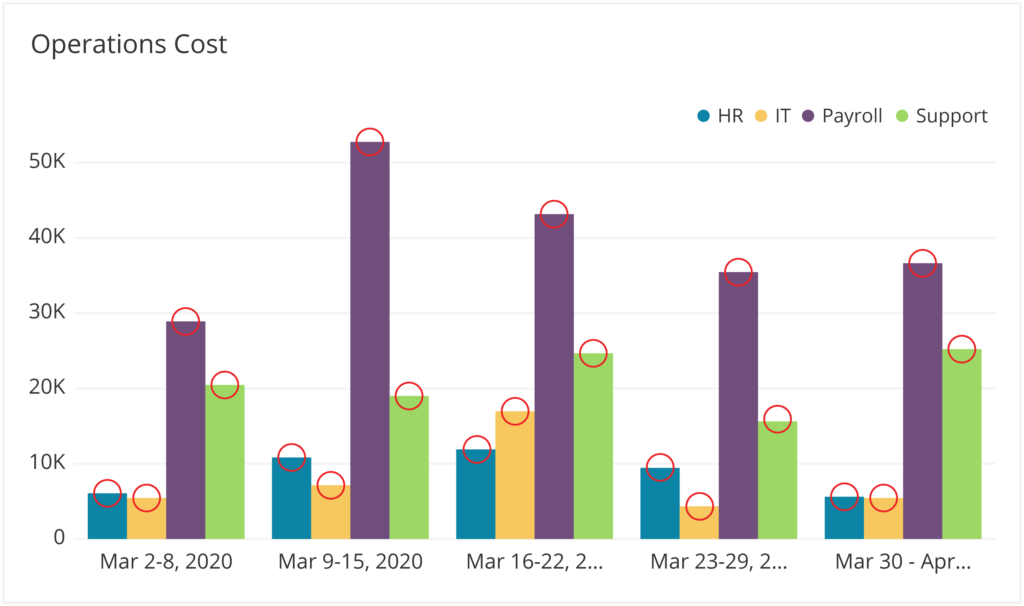Click red marker on Mar 30 Payroll bar
Viewport: 1024px width, 606px height.
tap(922, 263)
